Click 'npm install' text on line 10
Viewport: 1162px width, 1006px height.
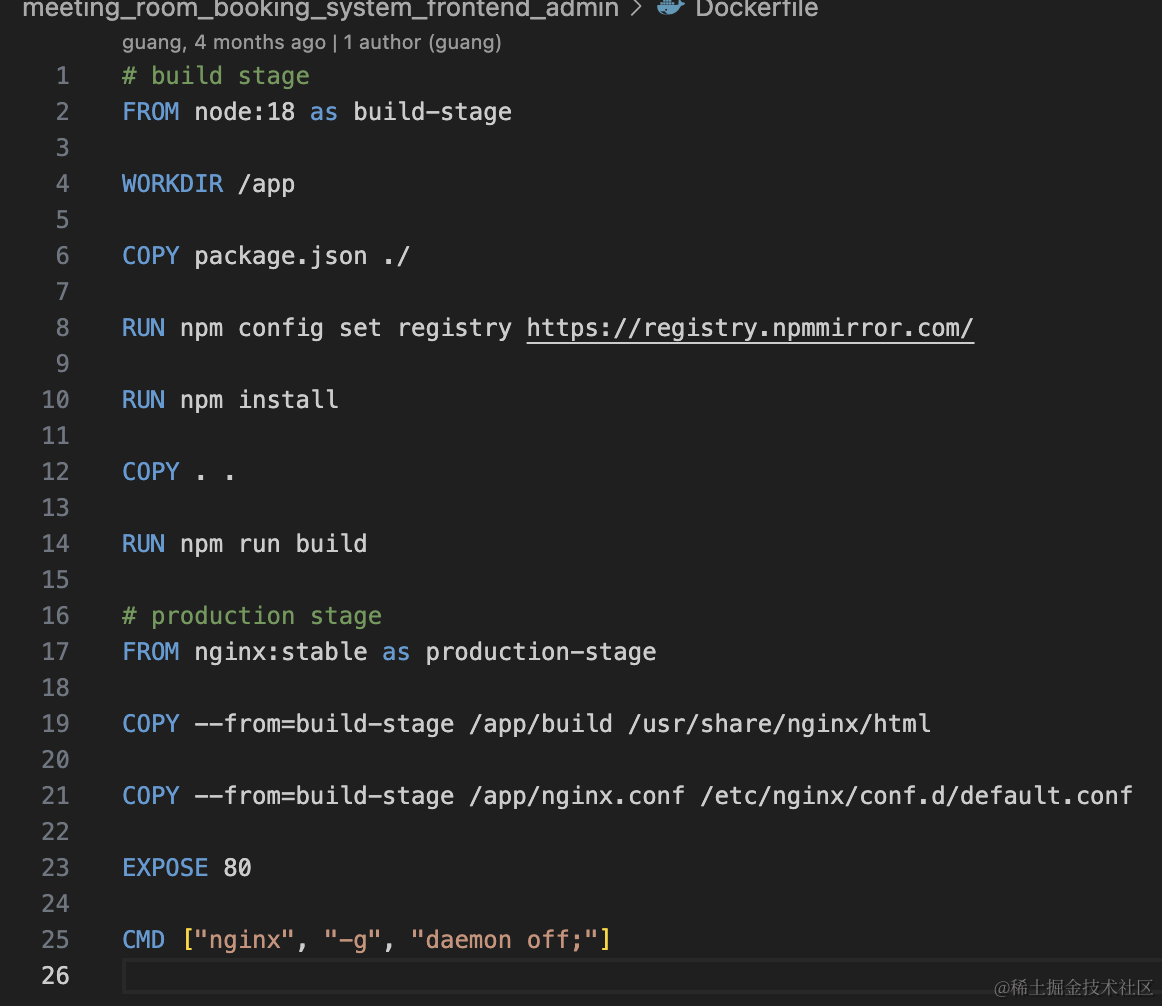pos(259,400)
